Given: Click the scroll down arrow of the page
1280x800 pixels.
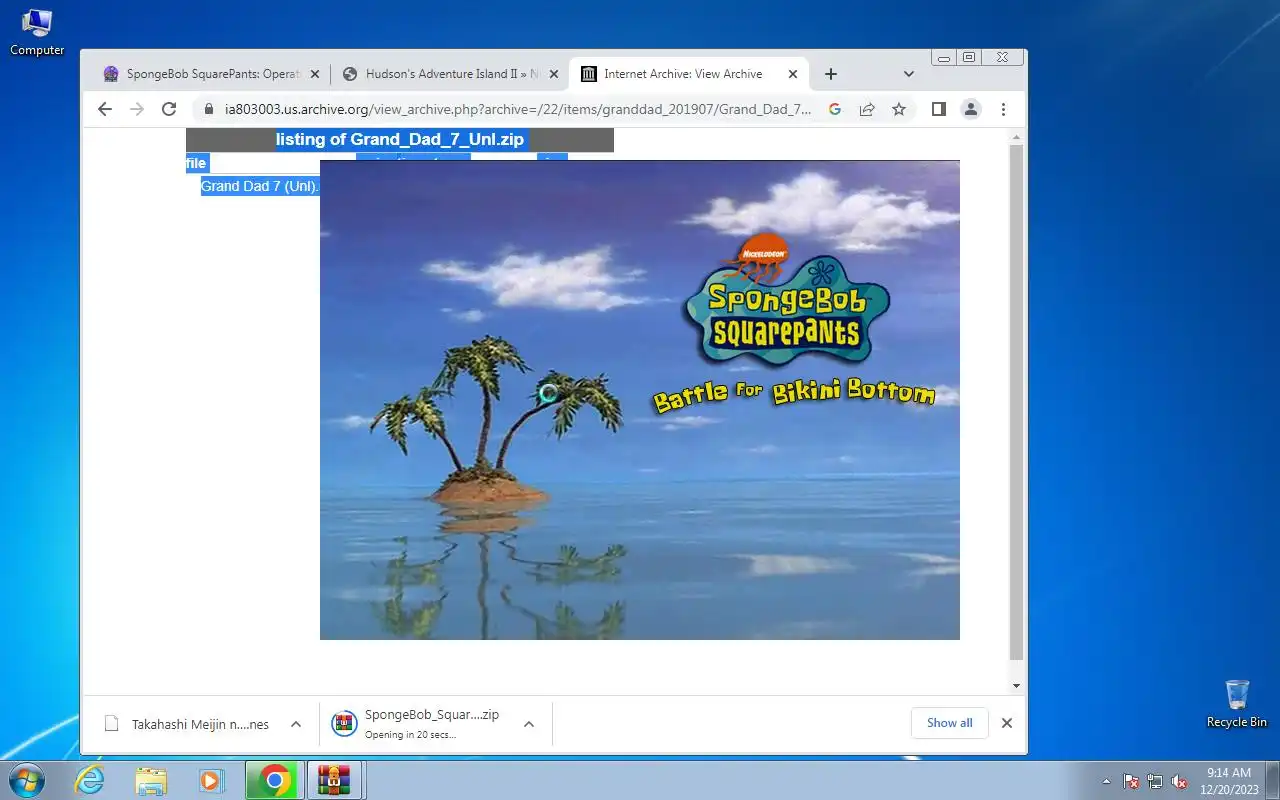Looking at the screenshot, I should coord(1016,686).
